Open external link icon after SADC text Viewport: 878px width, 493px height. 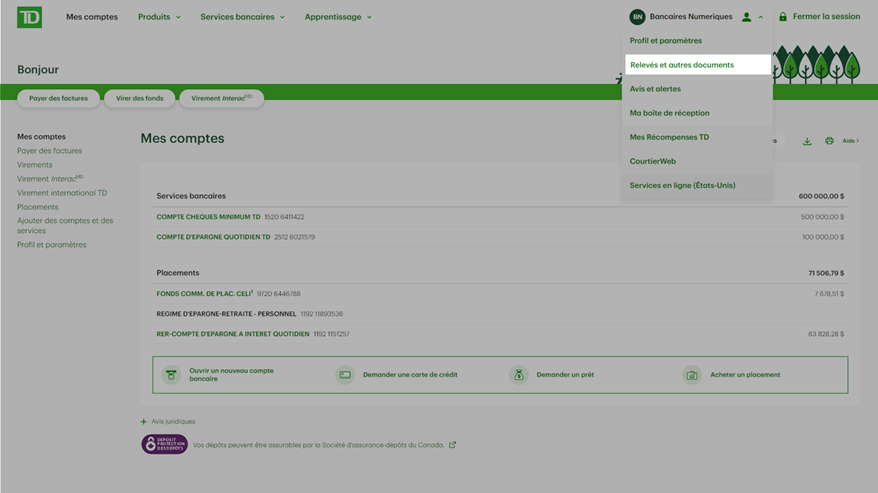point(452,445)
